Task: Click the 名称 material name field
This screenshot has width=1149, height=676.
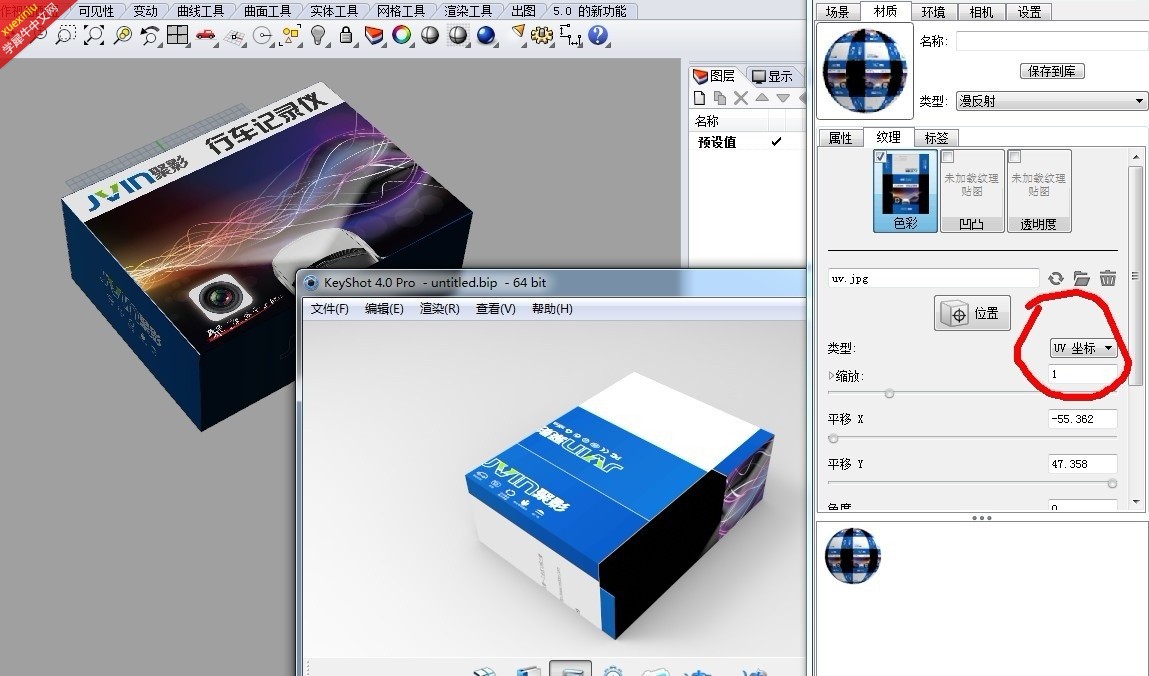Action: click(1052, 42)
